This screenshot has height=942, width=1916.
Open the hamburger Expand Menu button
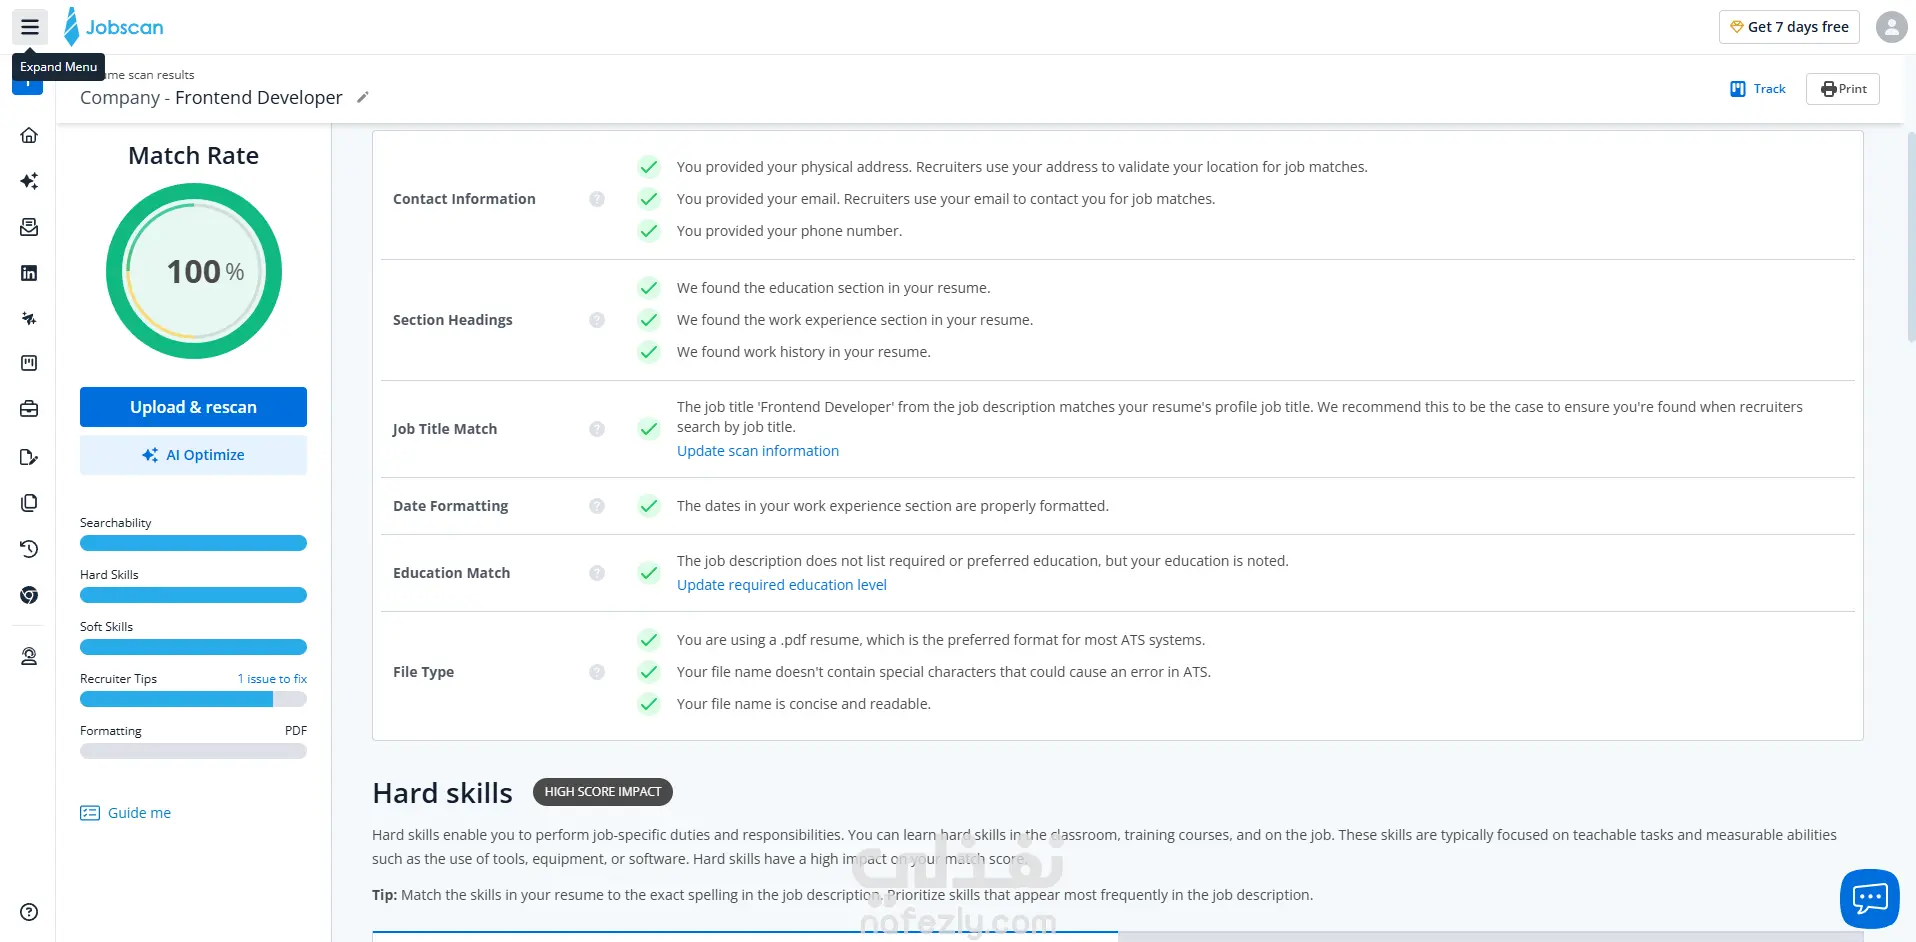[x=30, y=27]
